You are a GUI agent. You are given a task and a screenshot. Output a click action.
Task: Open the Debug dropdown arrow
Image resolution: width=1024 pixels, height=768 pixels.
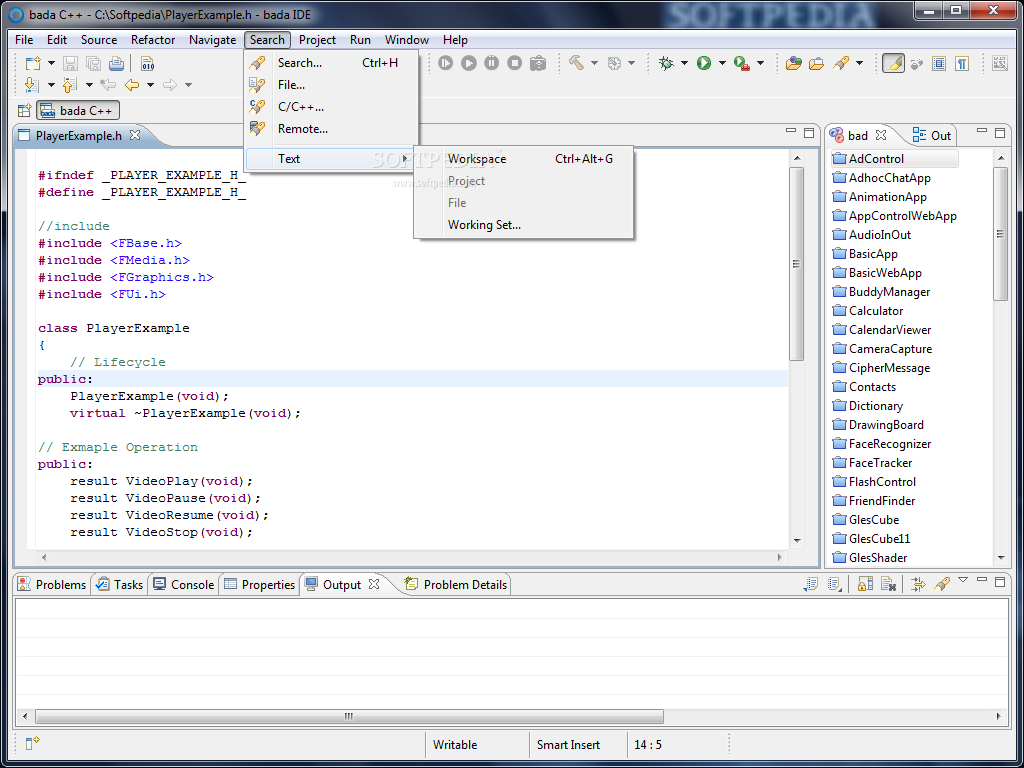coord(684,63)
